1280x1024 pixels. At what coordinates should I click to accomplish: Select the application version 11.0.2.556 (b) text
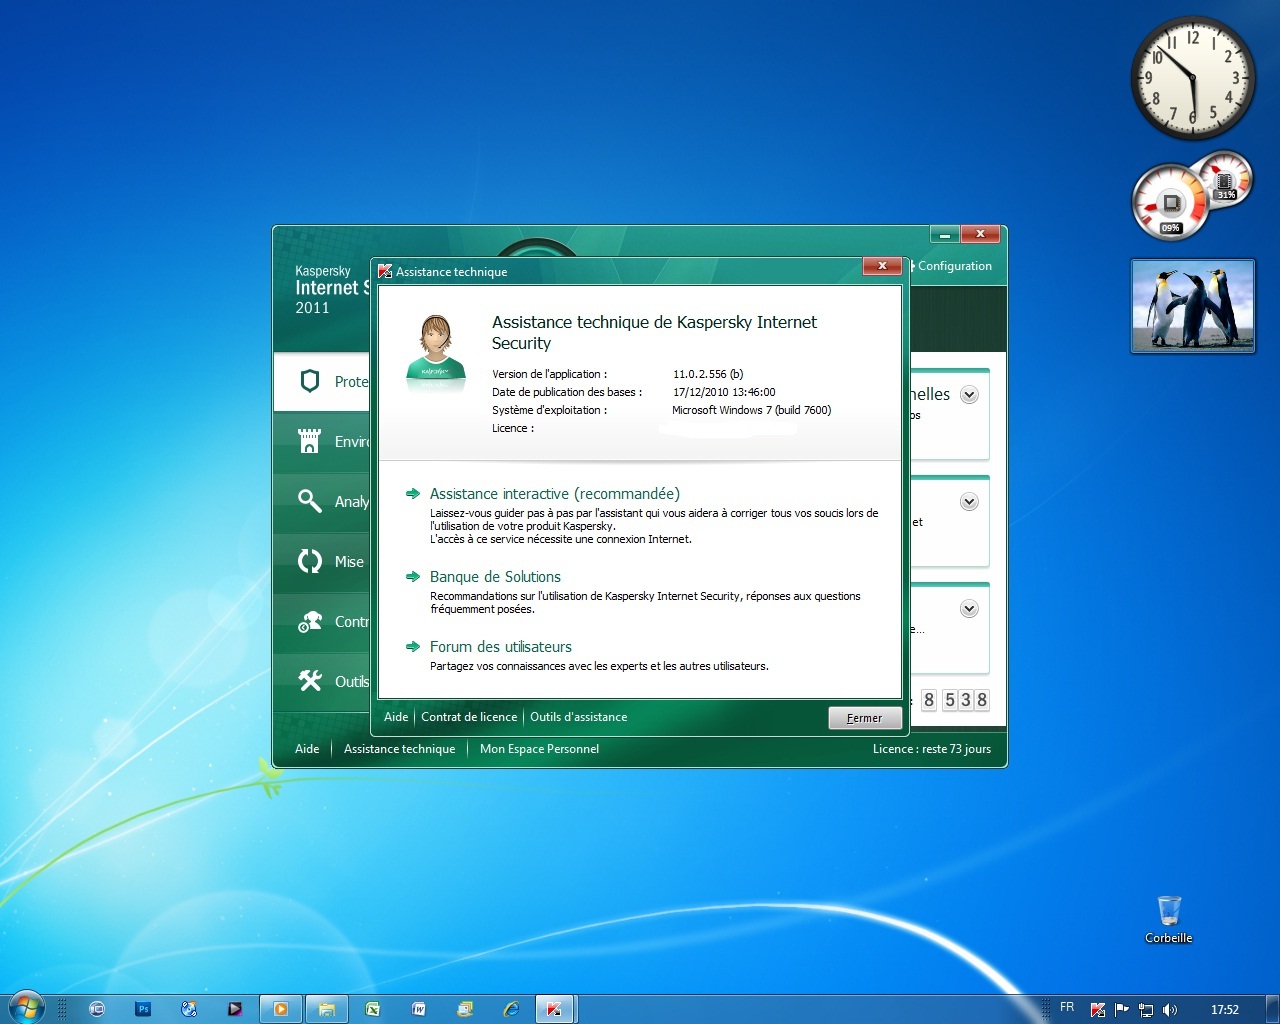point(708,374)
